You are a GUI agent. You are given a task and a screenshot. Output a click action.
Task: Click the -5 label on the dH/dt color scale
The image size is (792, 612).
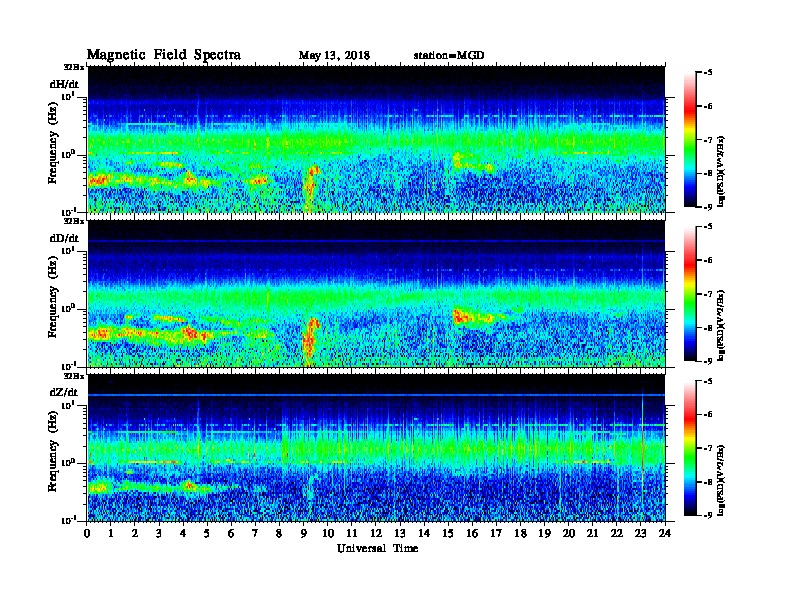point(707,73)
